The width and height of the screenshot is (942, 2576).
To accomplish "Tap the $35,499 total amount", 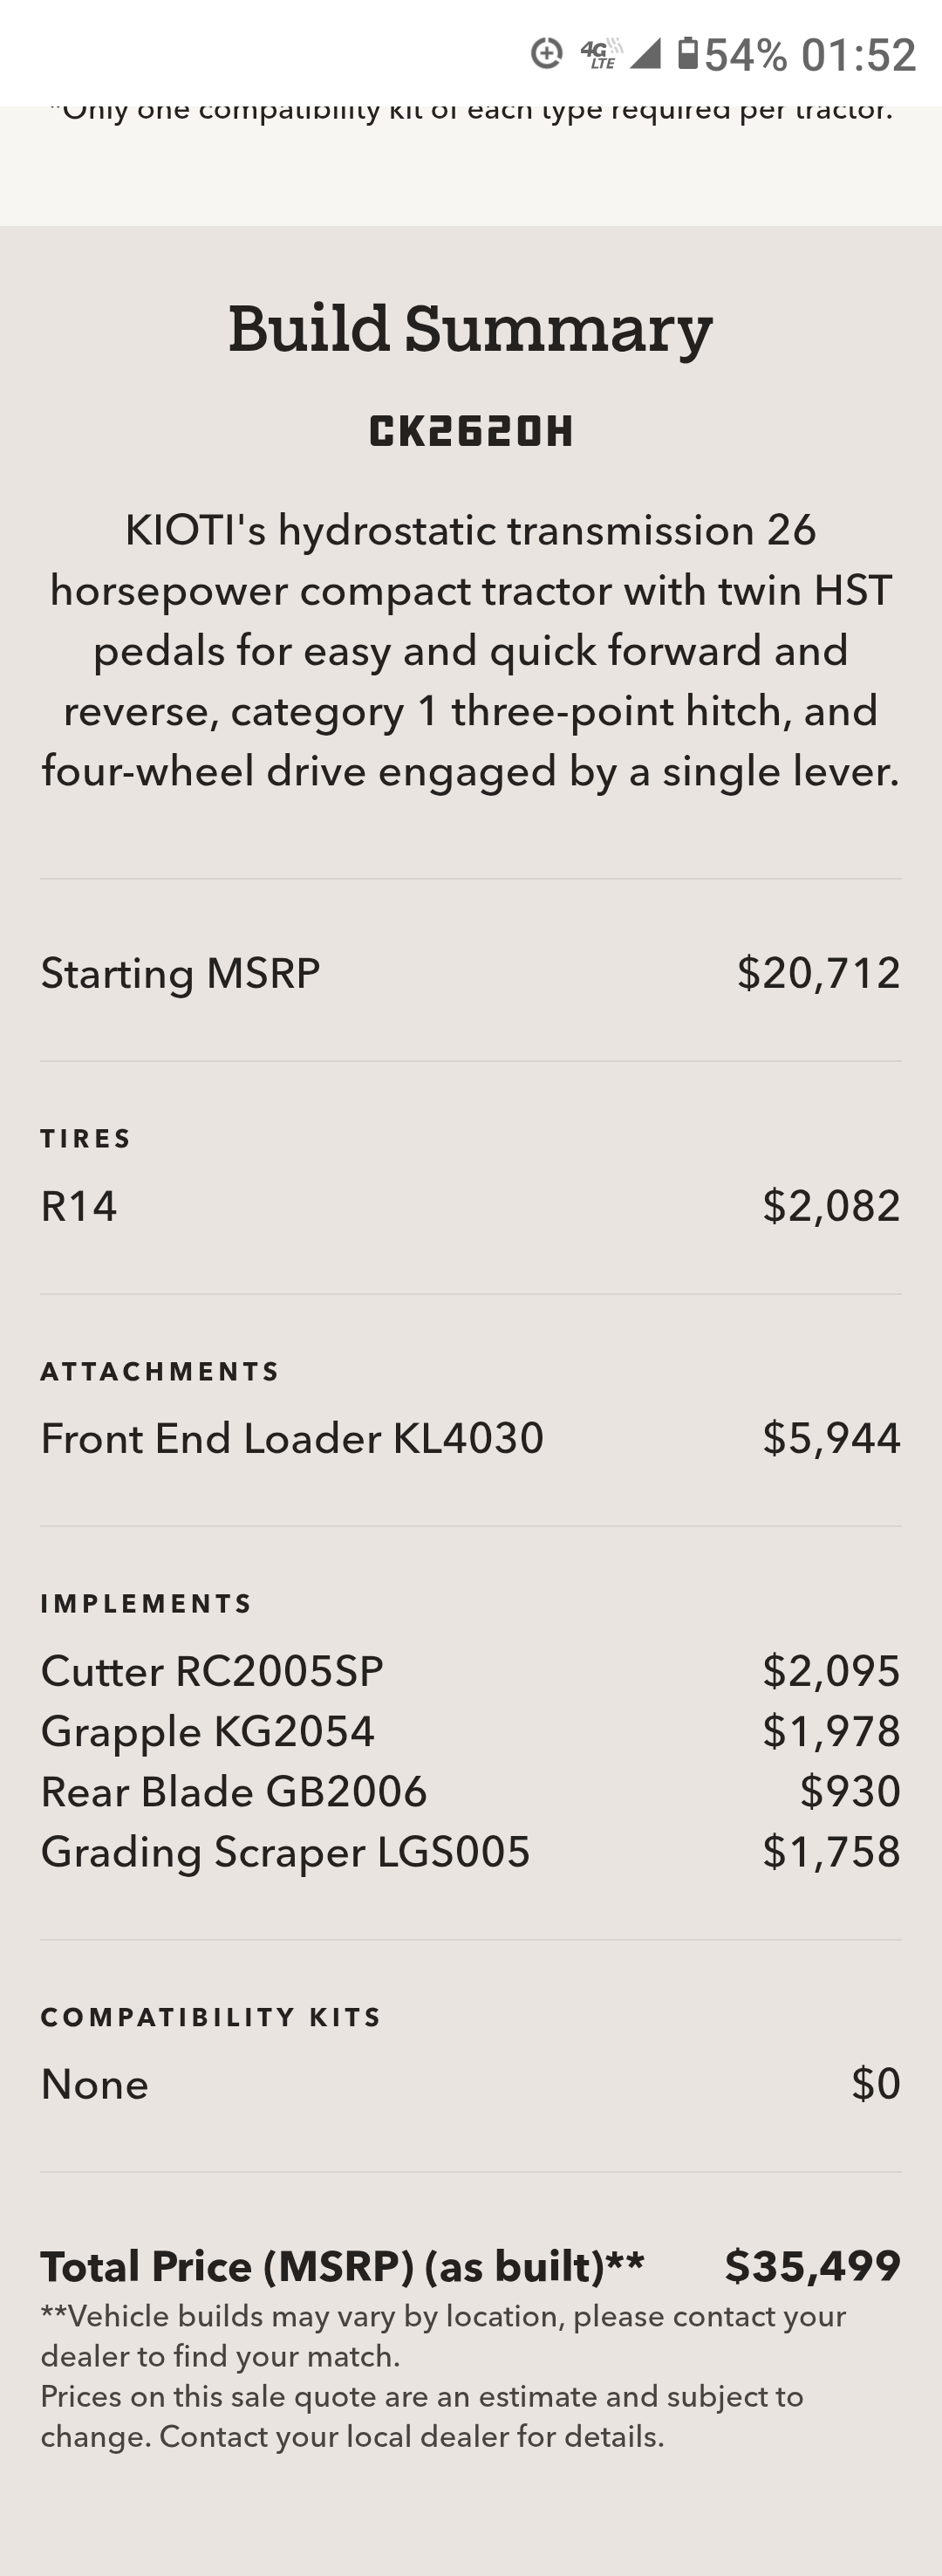I will [812, 2266].
